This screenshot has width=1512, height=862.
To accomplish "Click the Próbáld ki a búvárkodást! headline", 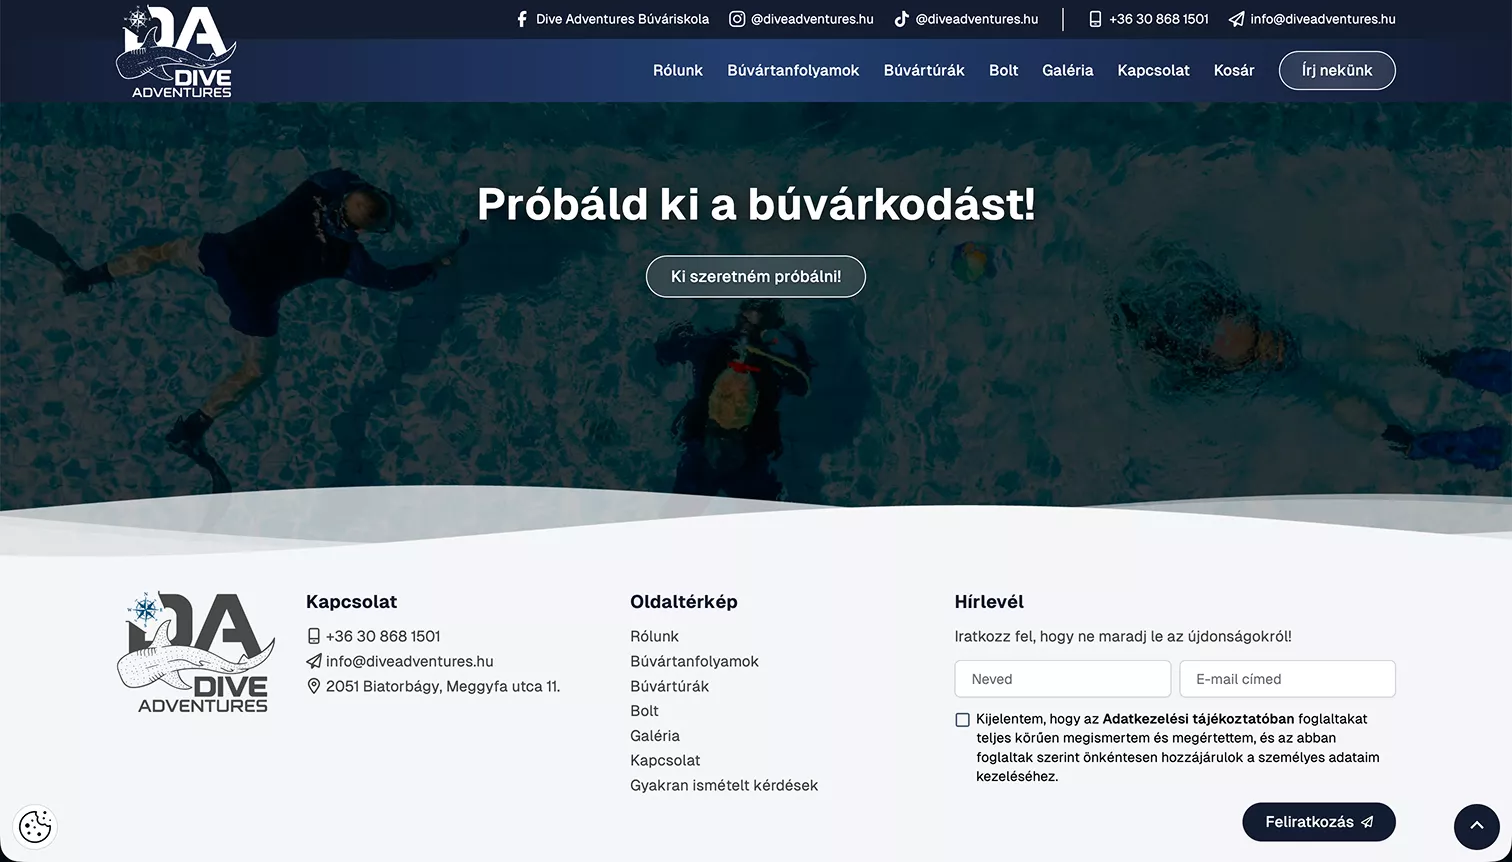I will 756,204.
